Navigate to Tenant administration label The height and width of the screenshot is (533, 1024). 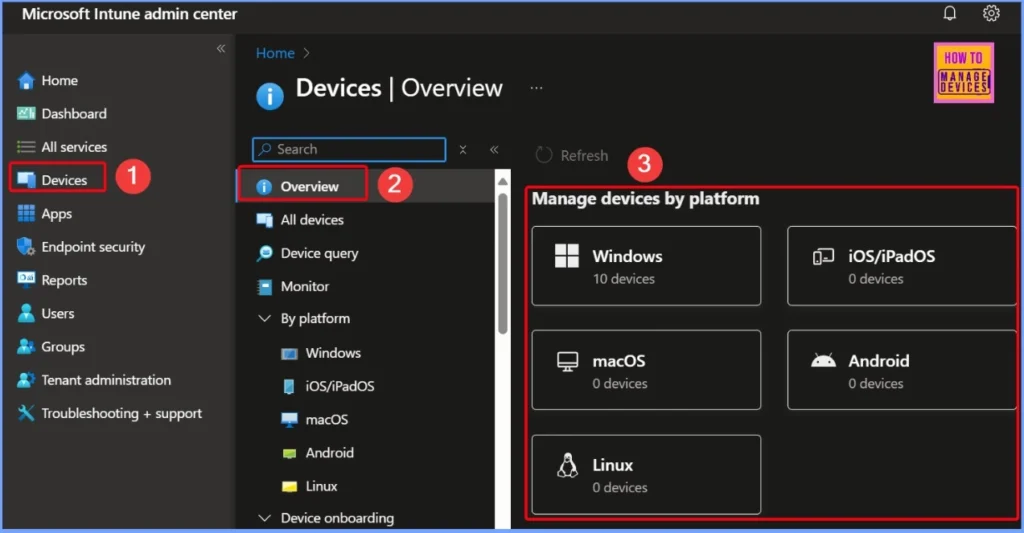click(106, 380)
